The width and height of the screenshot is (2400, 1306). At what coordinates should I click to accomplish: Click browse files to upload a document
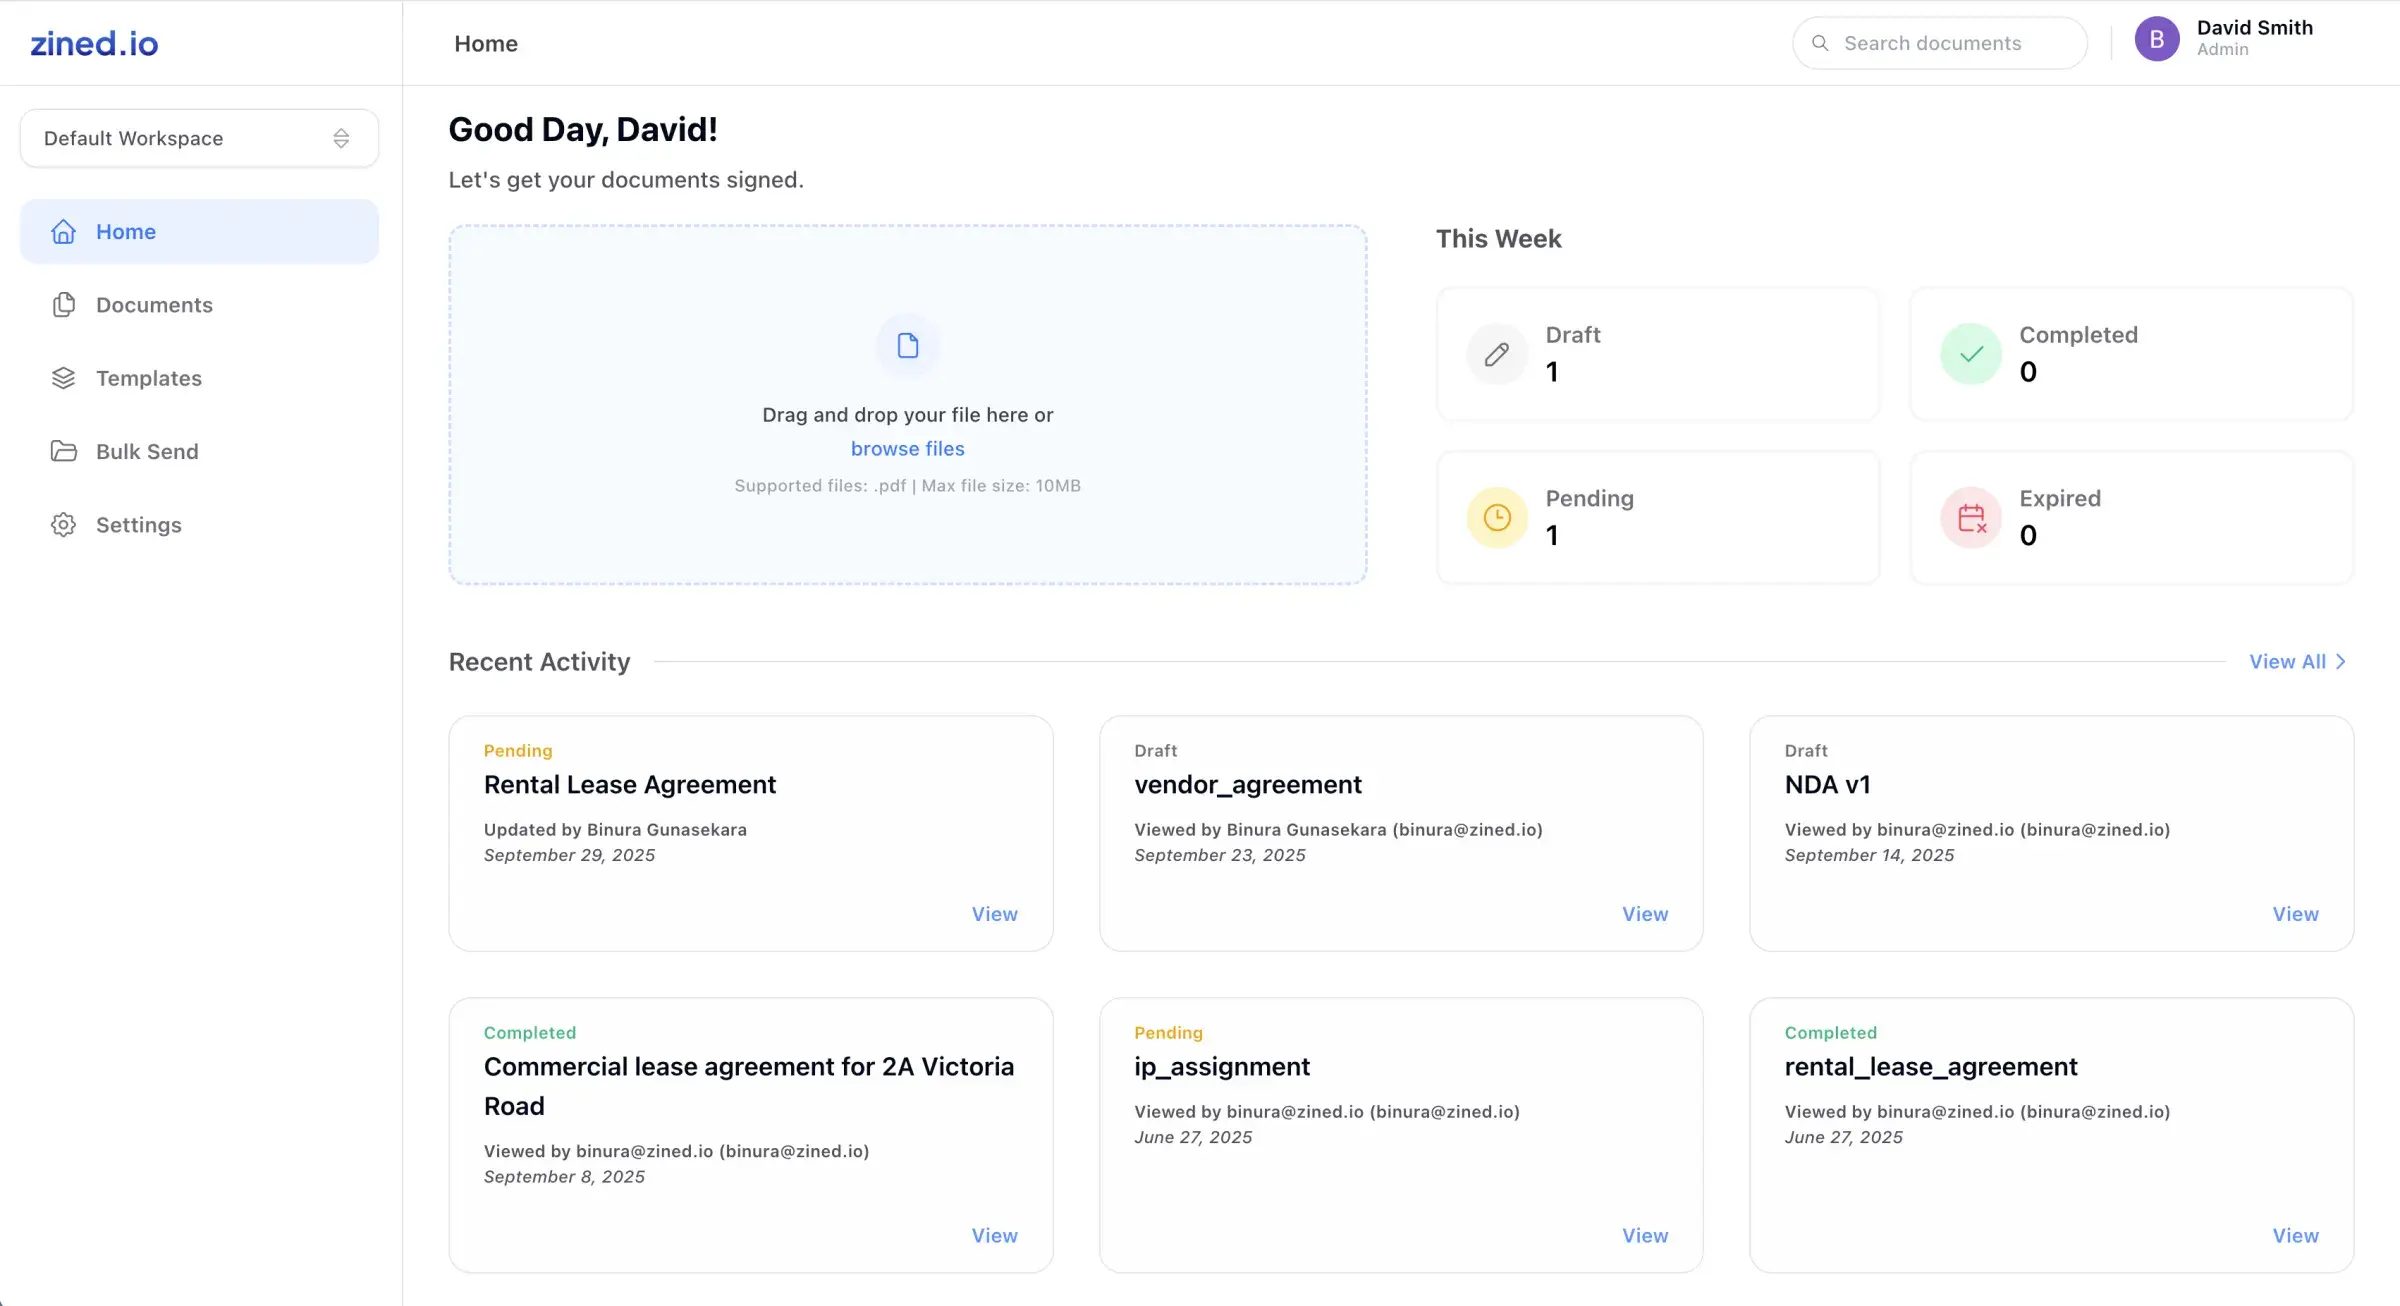(907, 448)
